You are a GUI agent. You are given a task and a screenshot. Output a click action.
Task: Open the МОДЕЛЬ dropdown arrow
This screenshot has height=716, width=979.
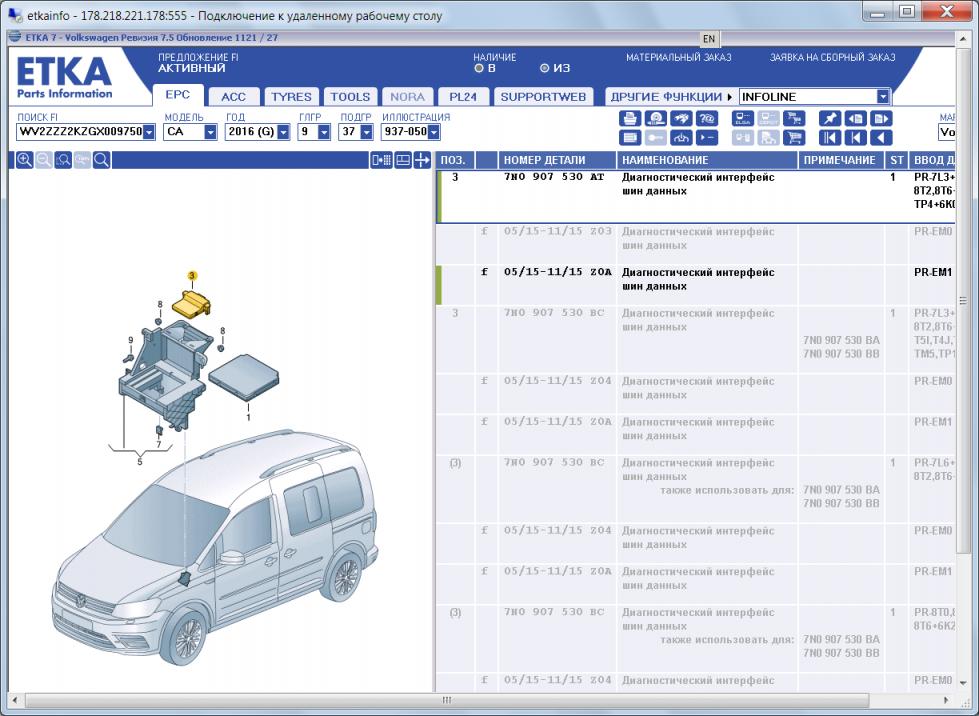(x=210, y=132)
